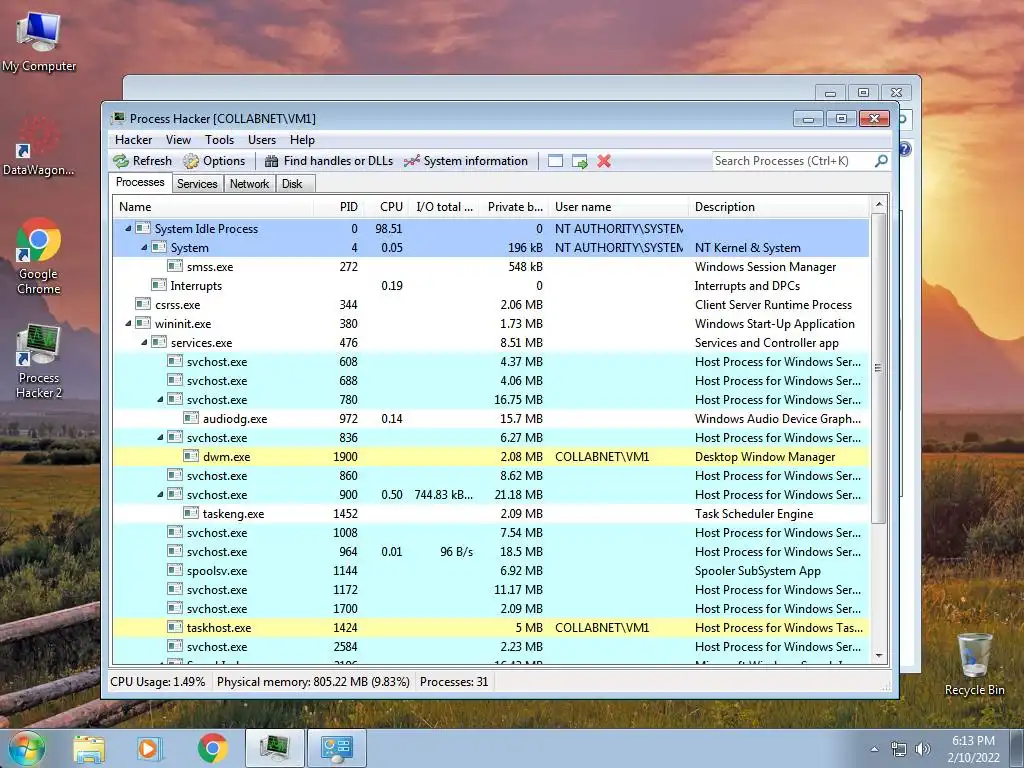Image resolution: width=1024 pixels, height=768 pixels.
Task: Select the csrss.exe process row
Action: [x=491, y=304]
